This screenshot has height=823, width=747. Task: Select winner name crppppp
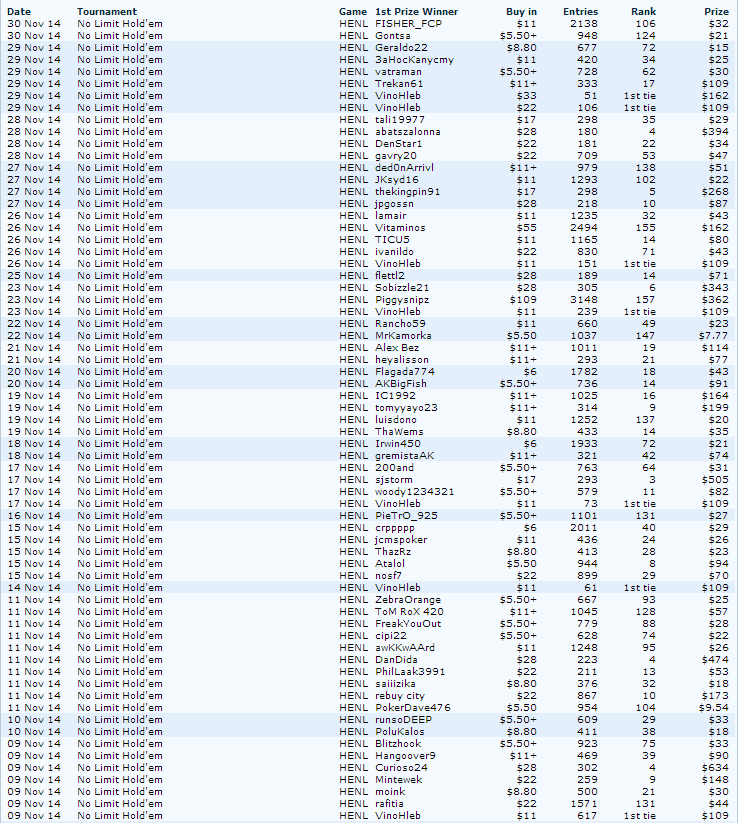395,528
